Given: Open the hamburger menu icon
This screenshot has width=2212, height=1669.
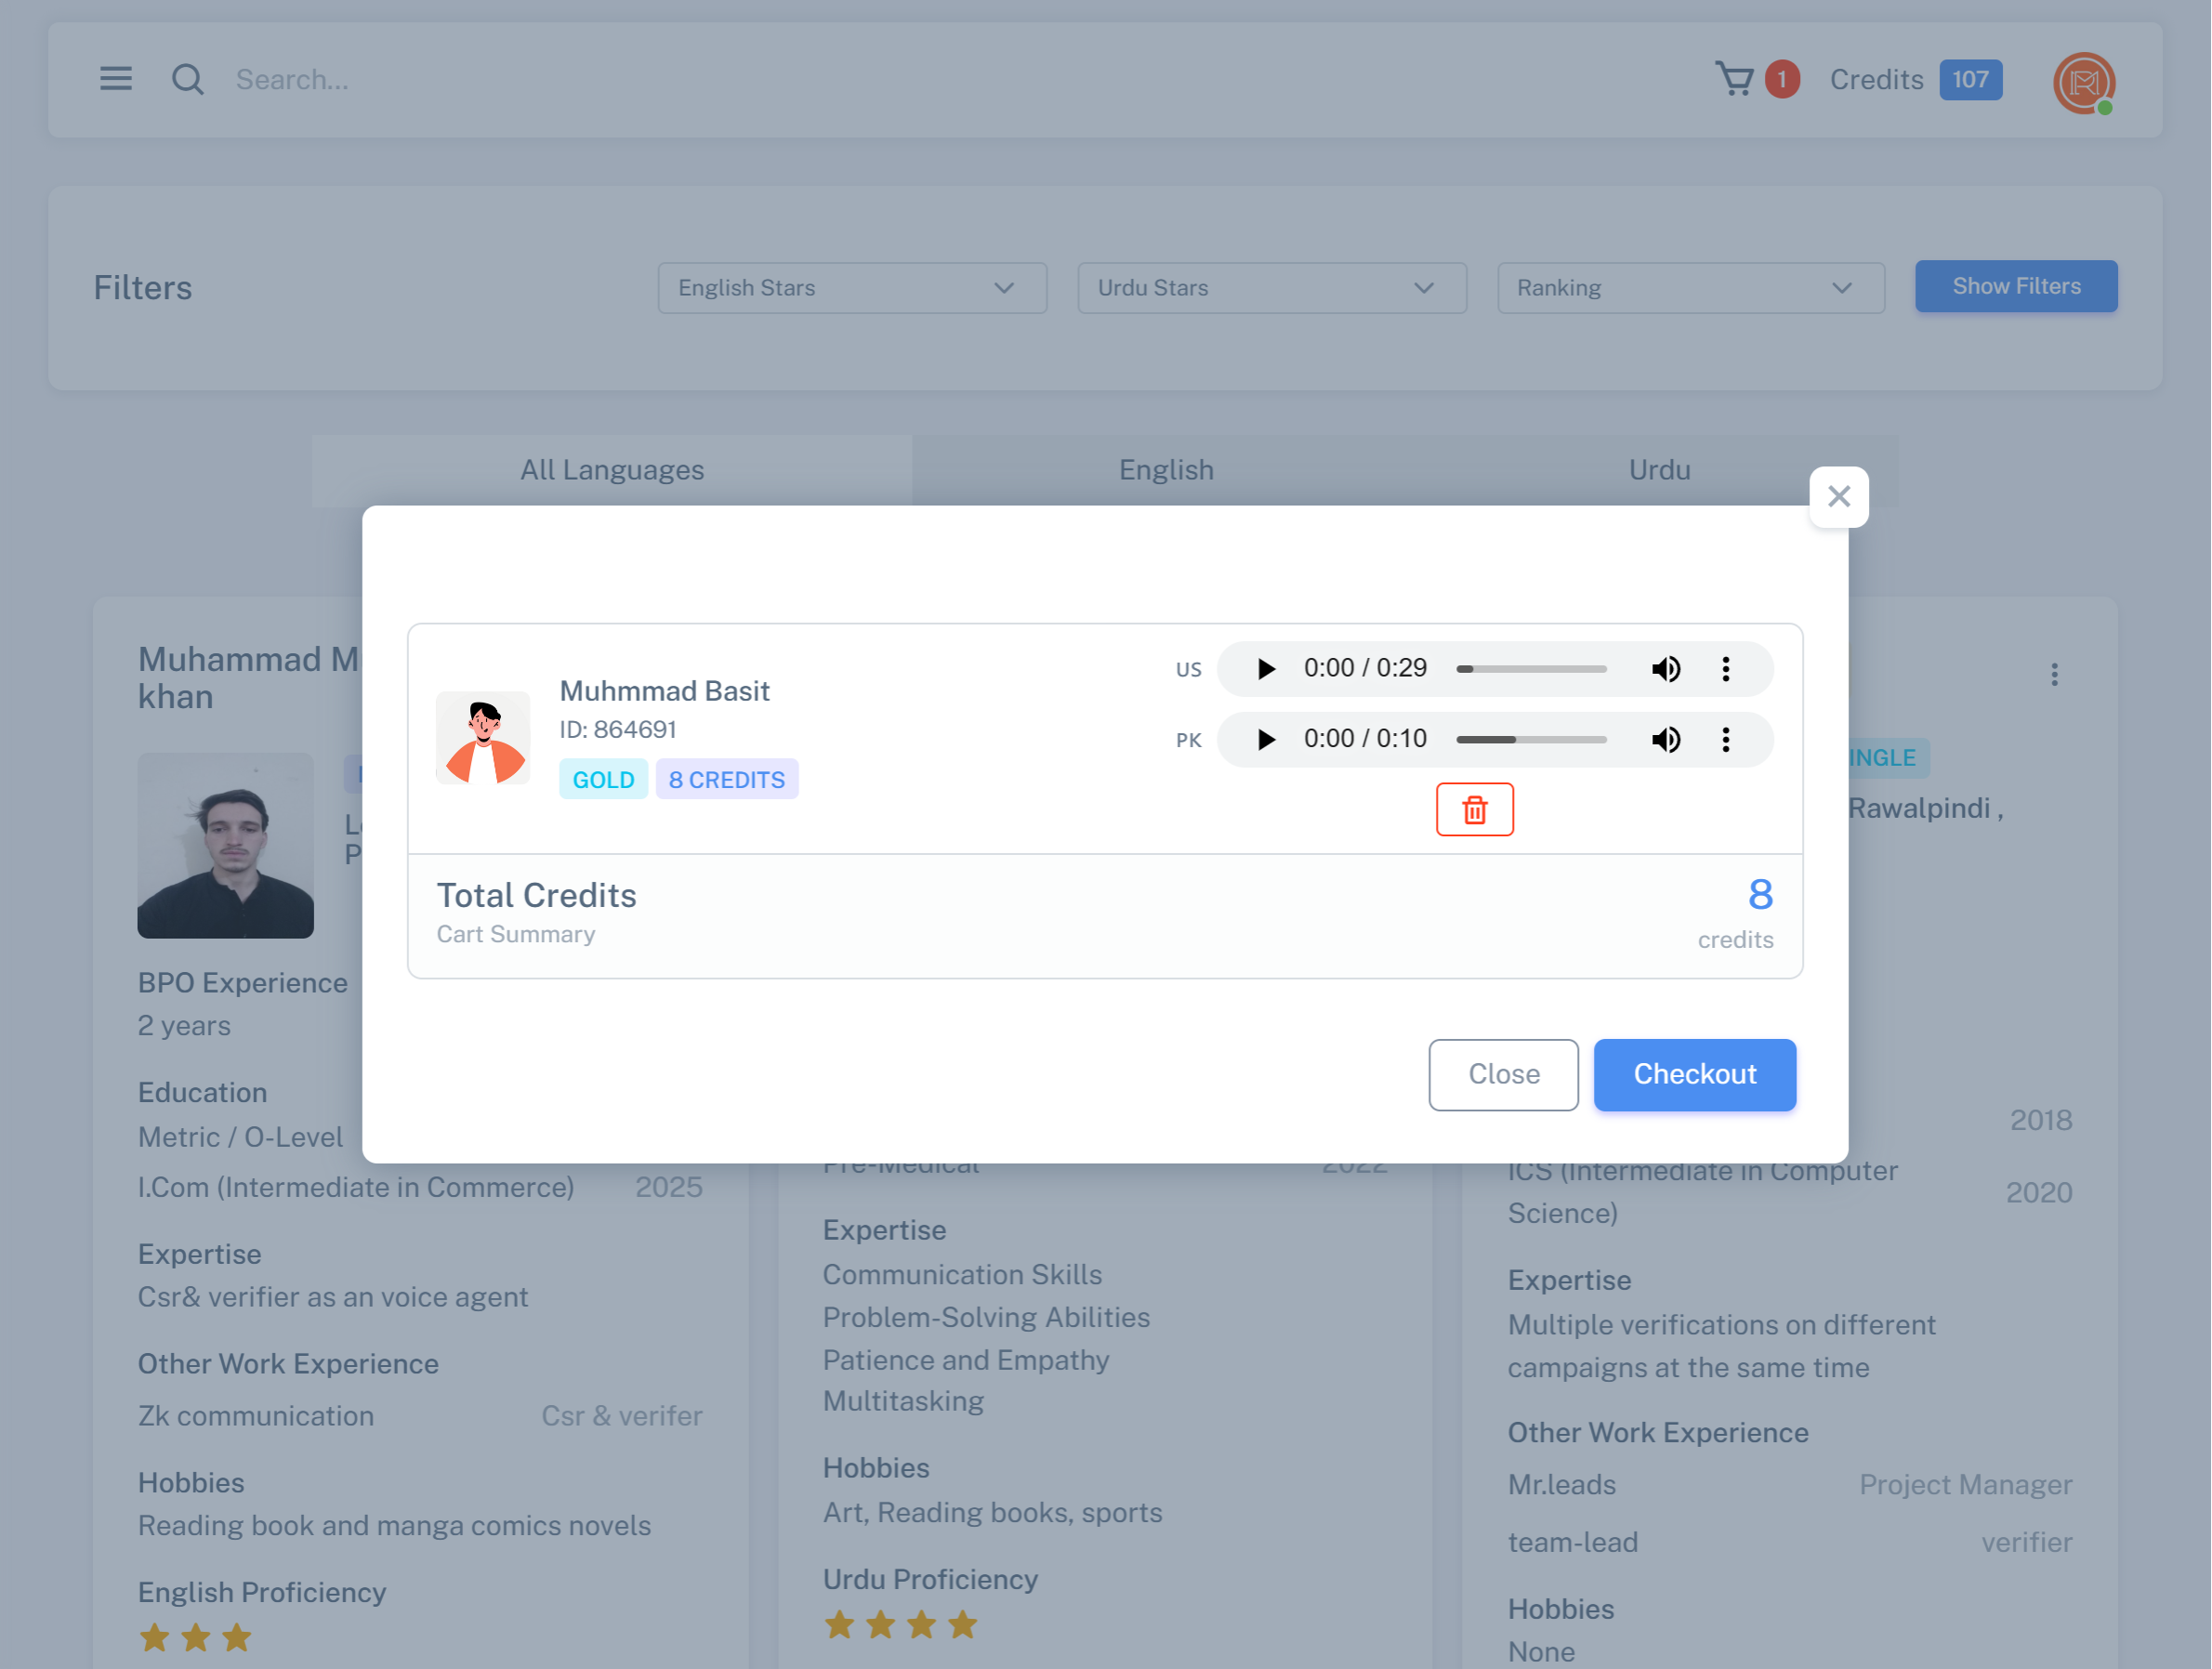Looking at the screenshot, I should point(116,79).
